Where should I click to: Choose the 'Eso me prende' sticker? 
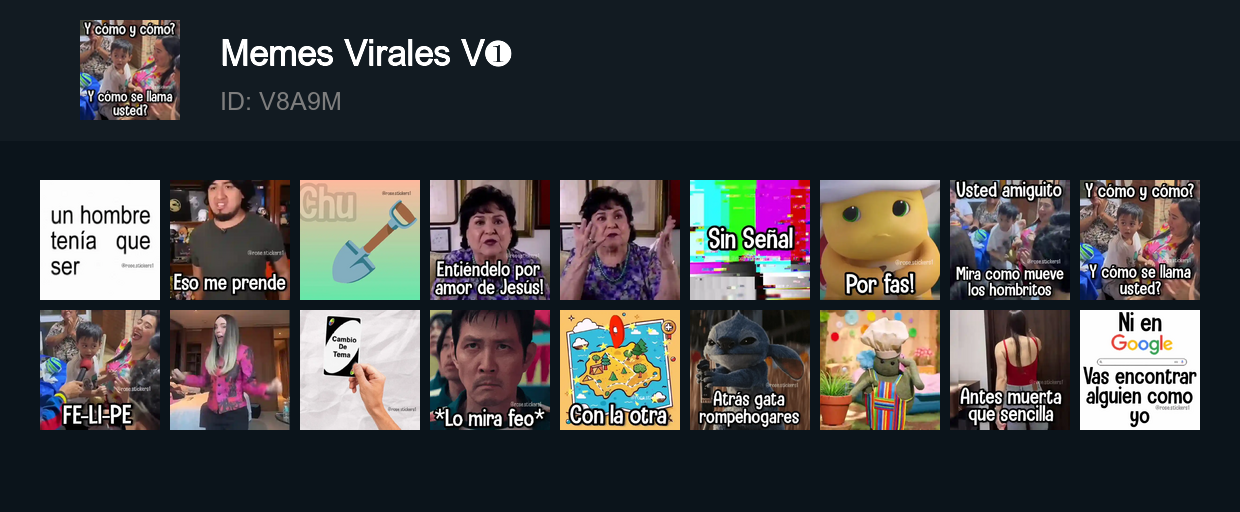(230, 240)
